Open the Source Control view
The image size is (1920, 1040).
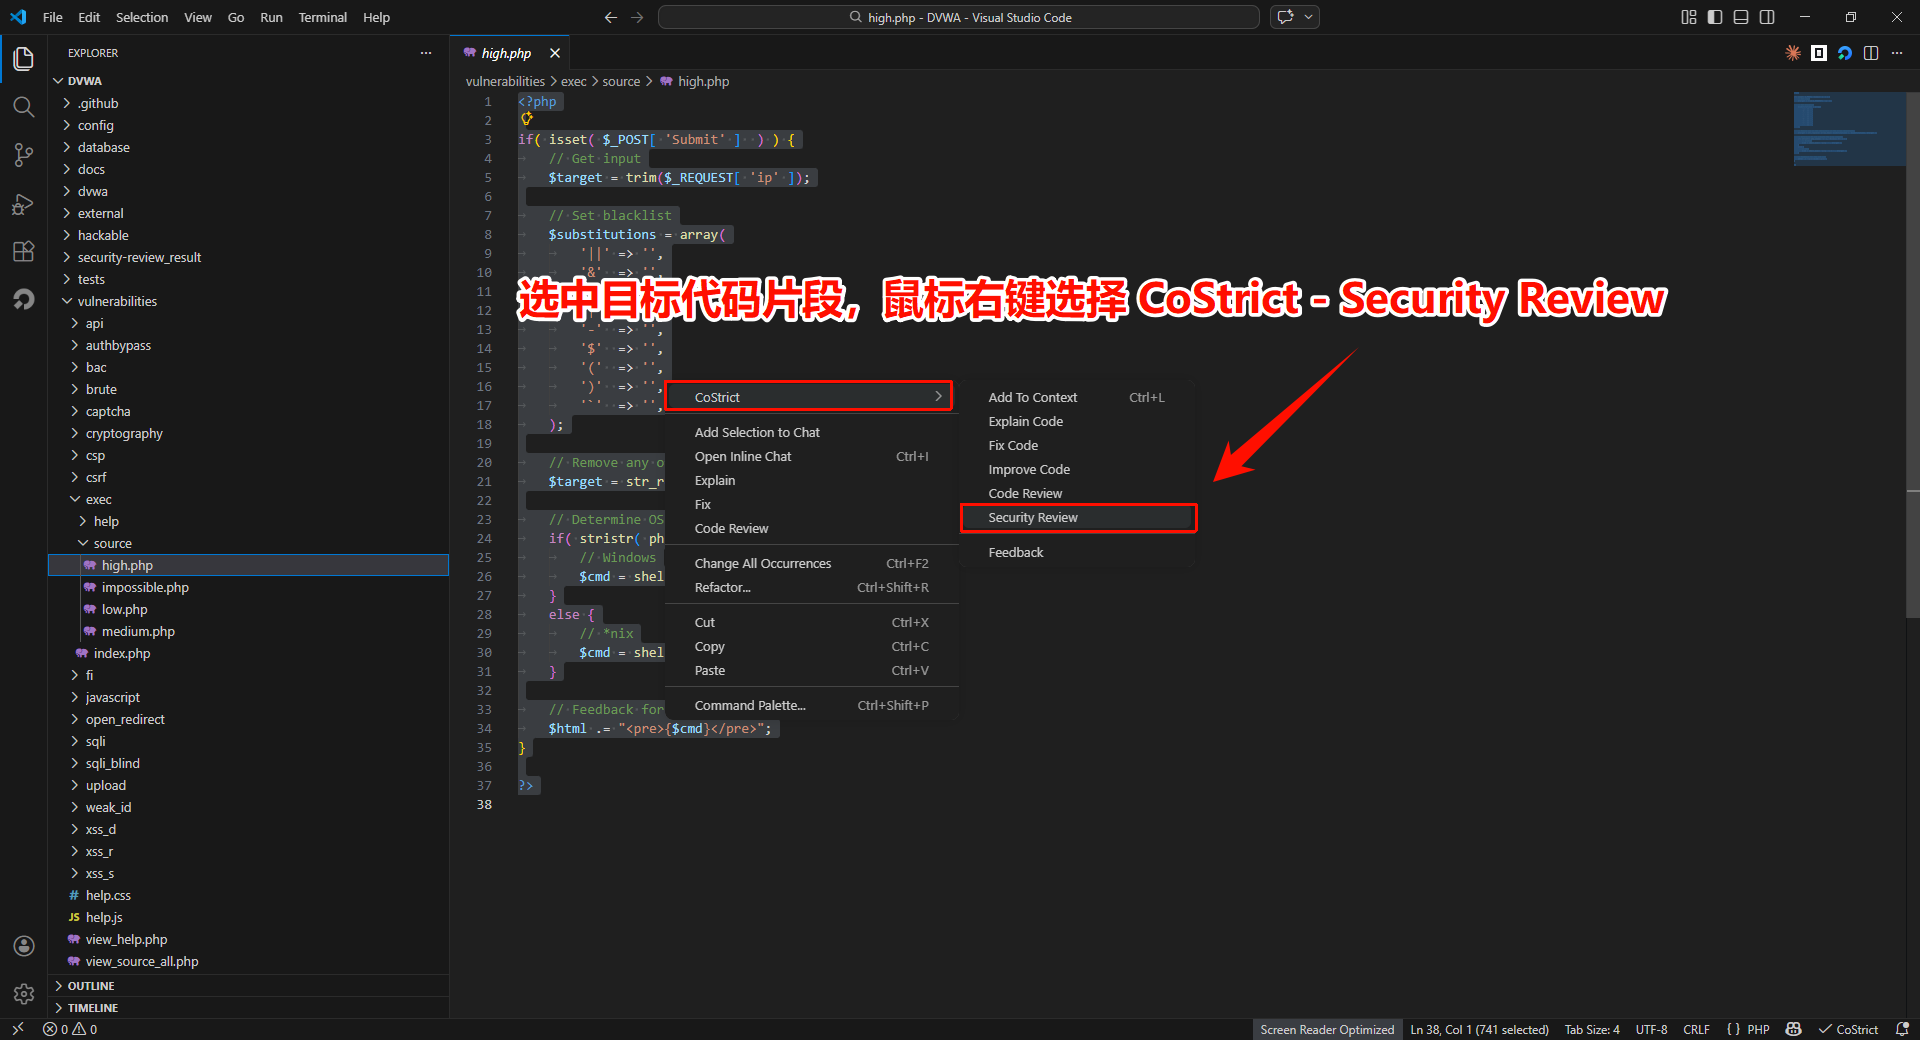pos(24,155)
